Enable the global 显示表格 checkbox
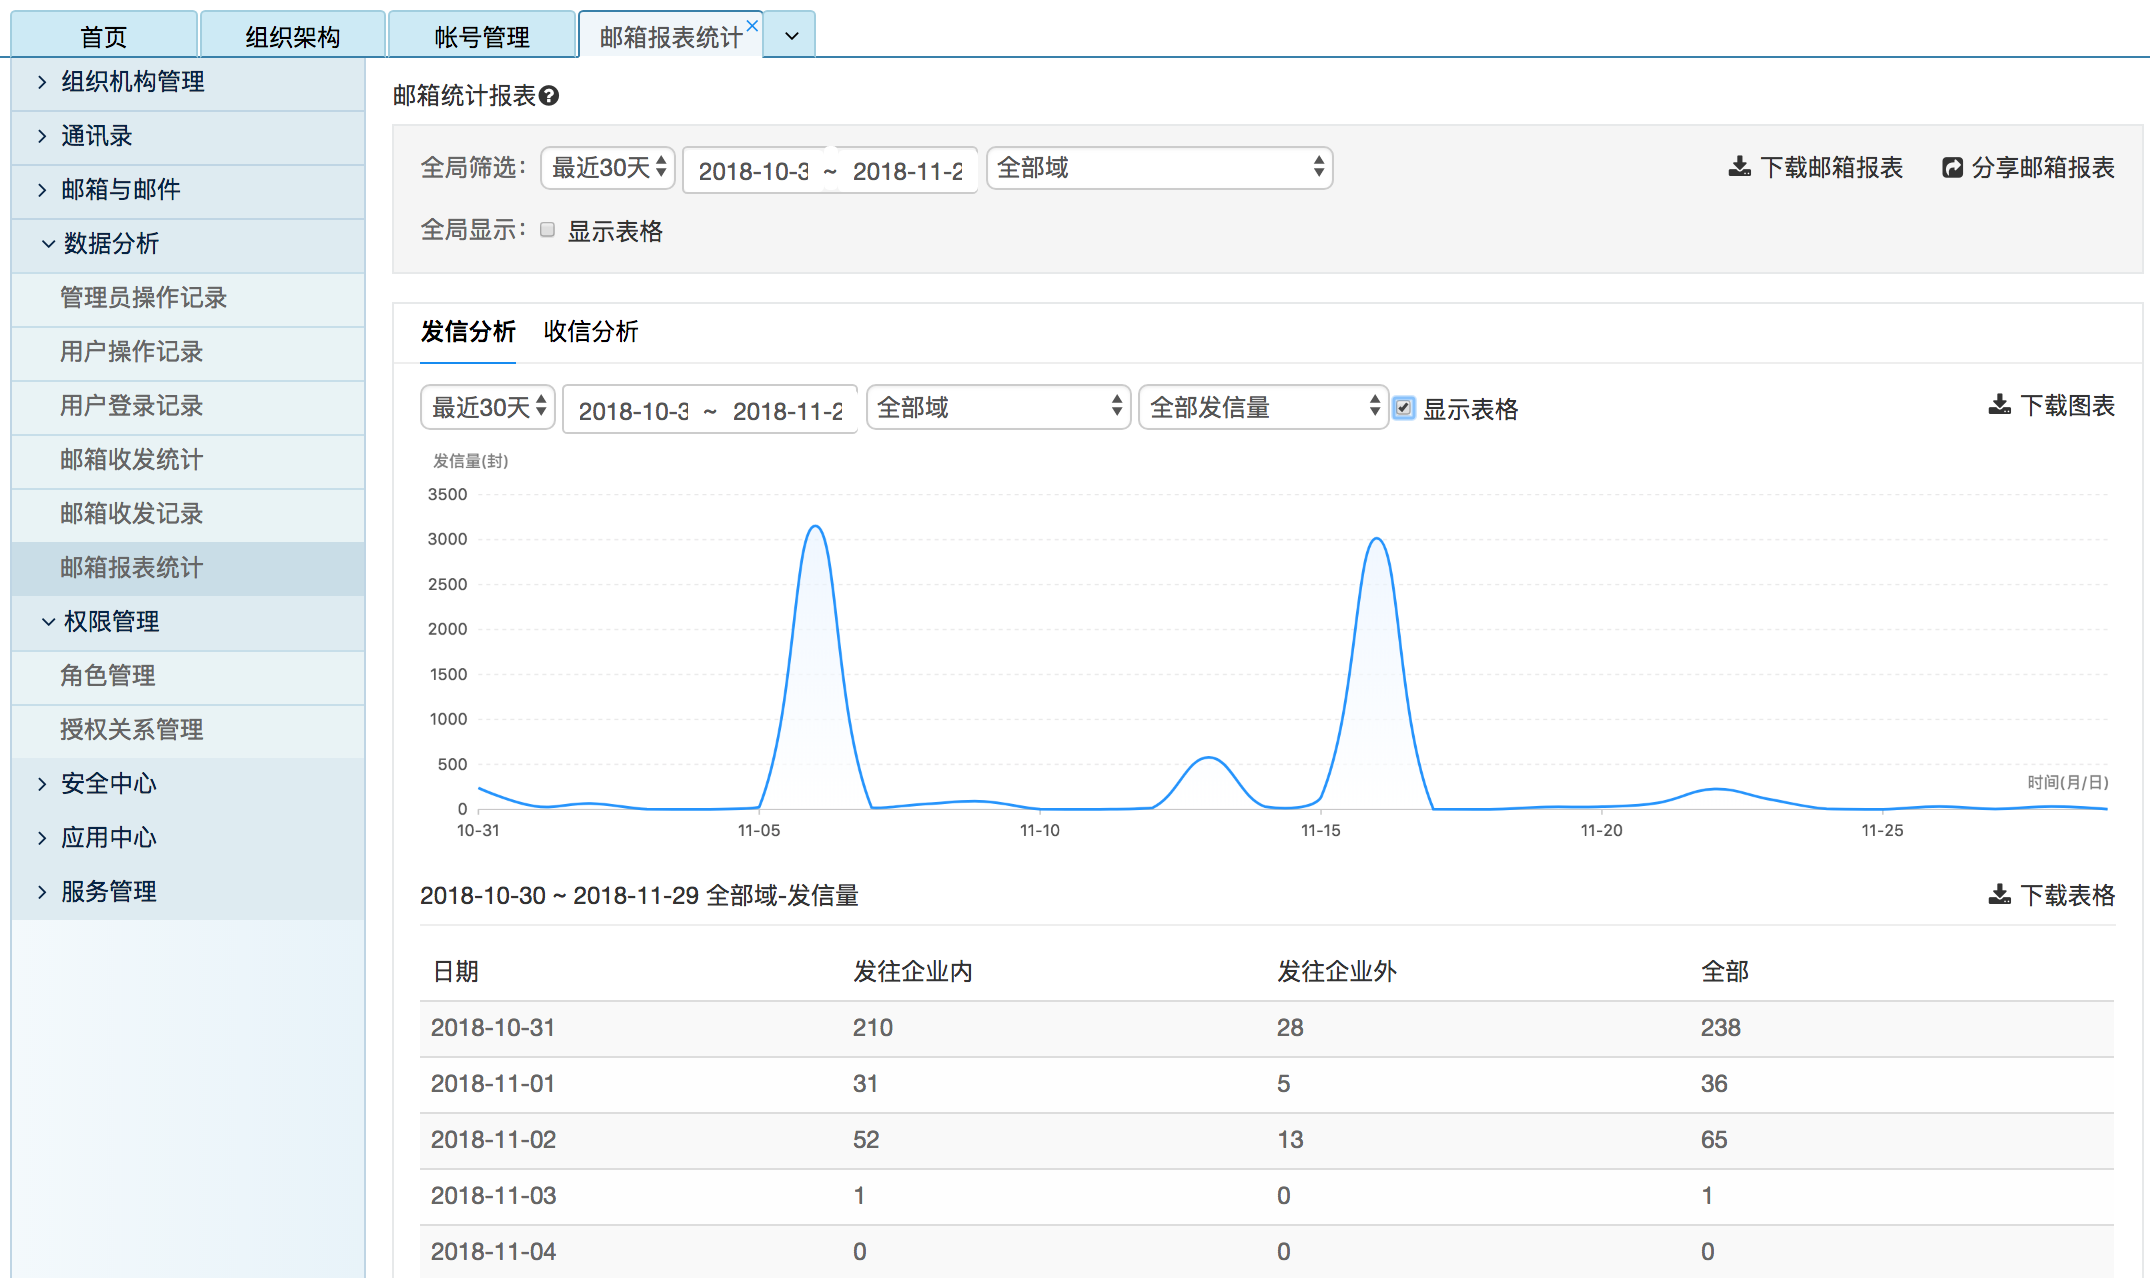Viewport: 2150px width, 1278px height. pyautogui.click(x=547, y=229)
